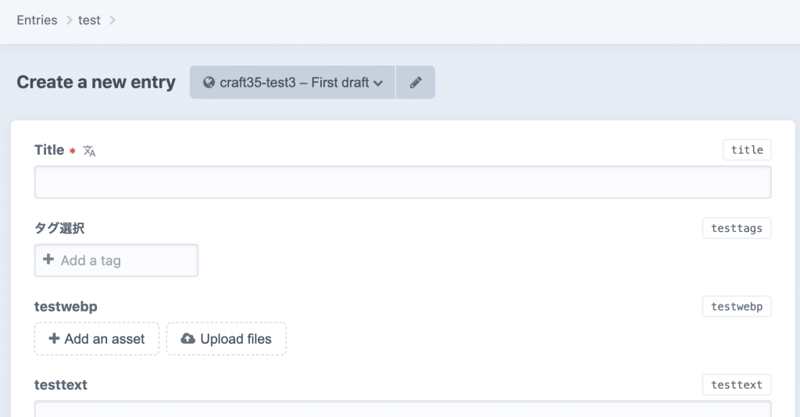This screenshot has width=800, height=417.
Task: Click the plus icon on Add an asset
Action: point(53,339)
